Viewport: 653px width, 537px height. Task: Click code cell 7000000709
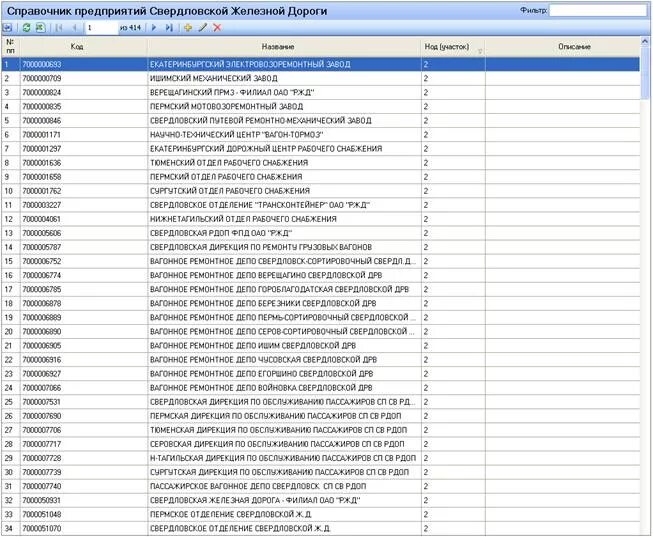click(x=84, y=78)
